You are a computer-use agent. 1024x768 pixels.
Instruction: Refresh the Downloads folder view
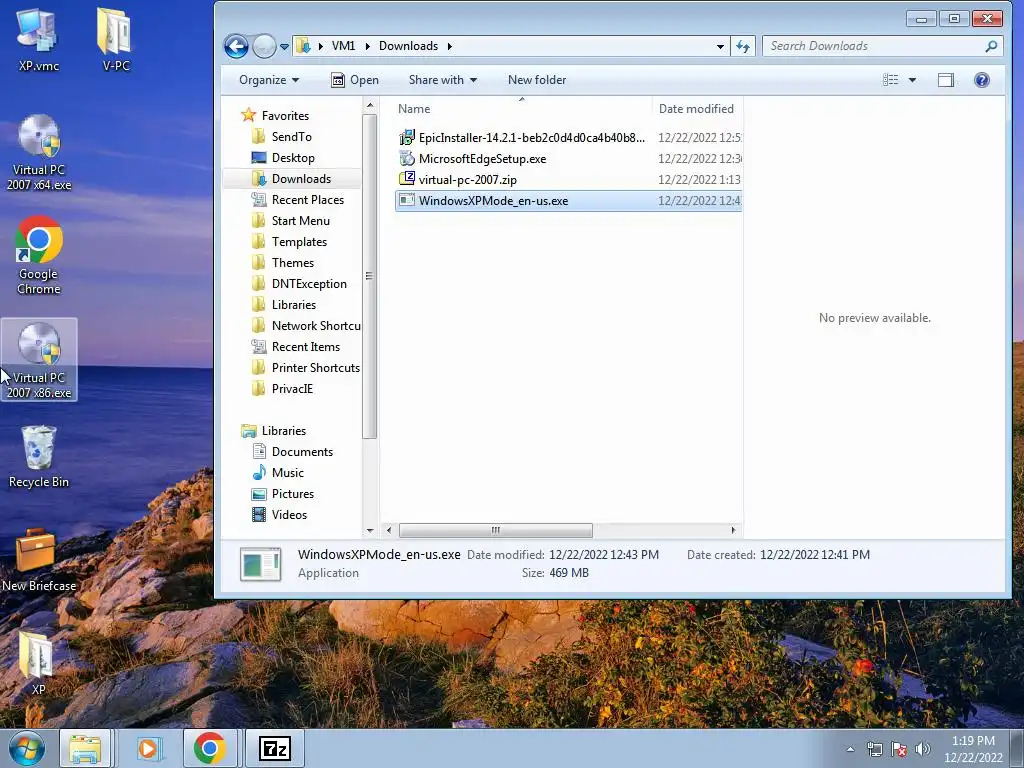pos(743,46)
